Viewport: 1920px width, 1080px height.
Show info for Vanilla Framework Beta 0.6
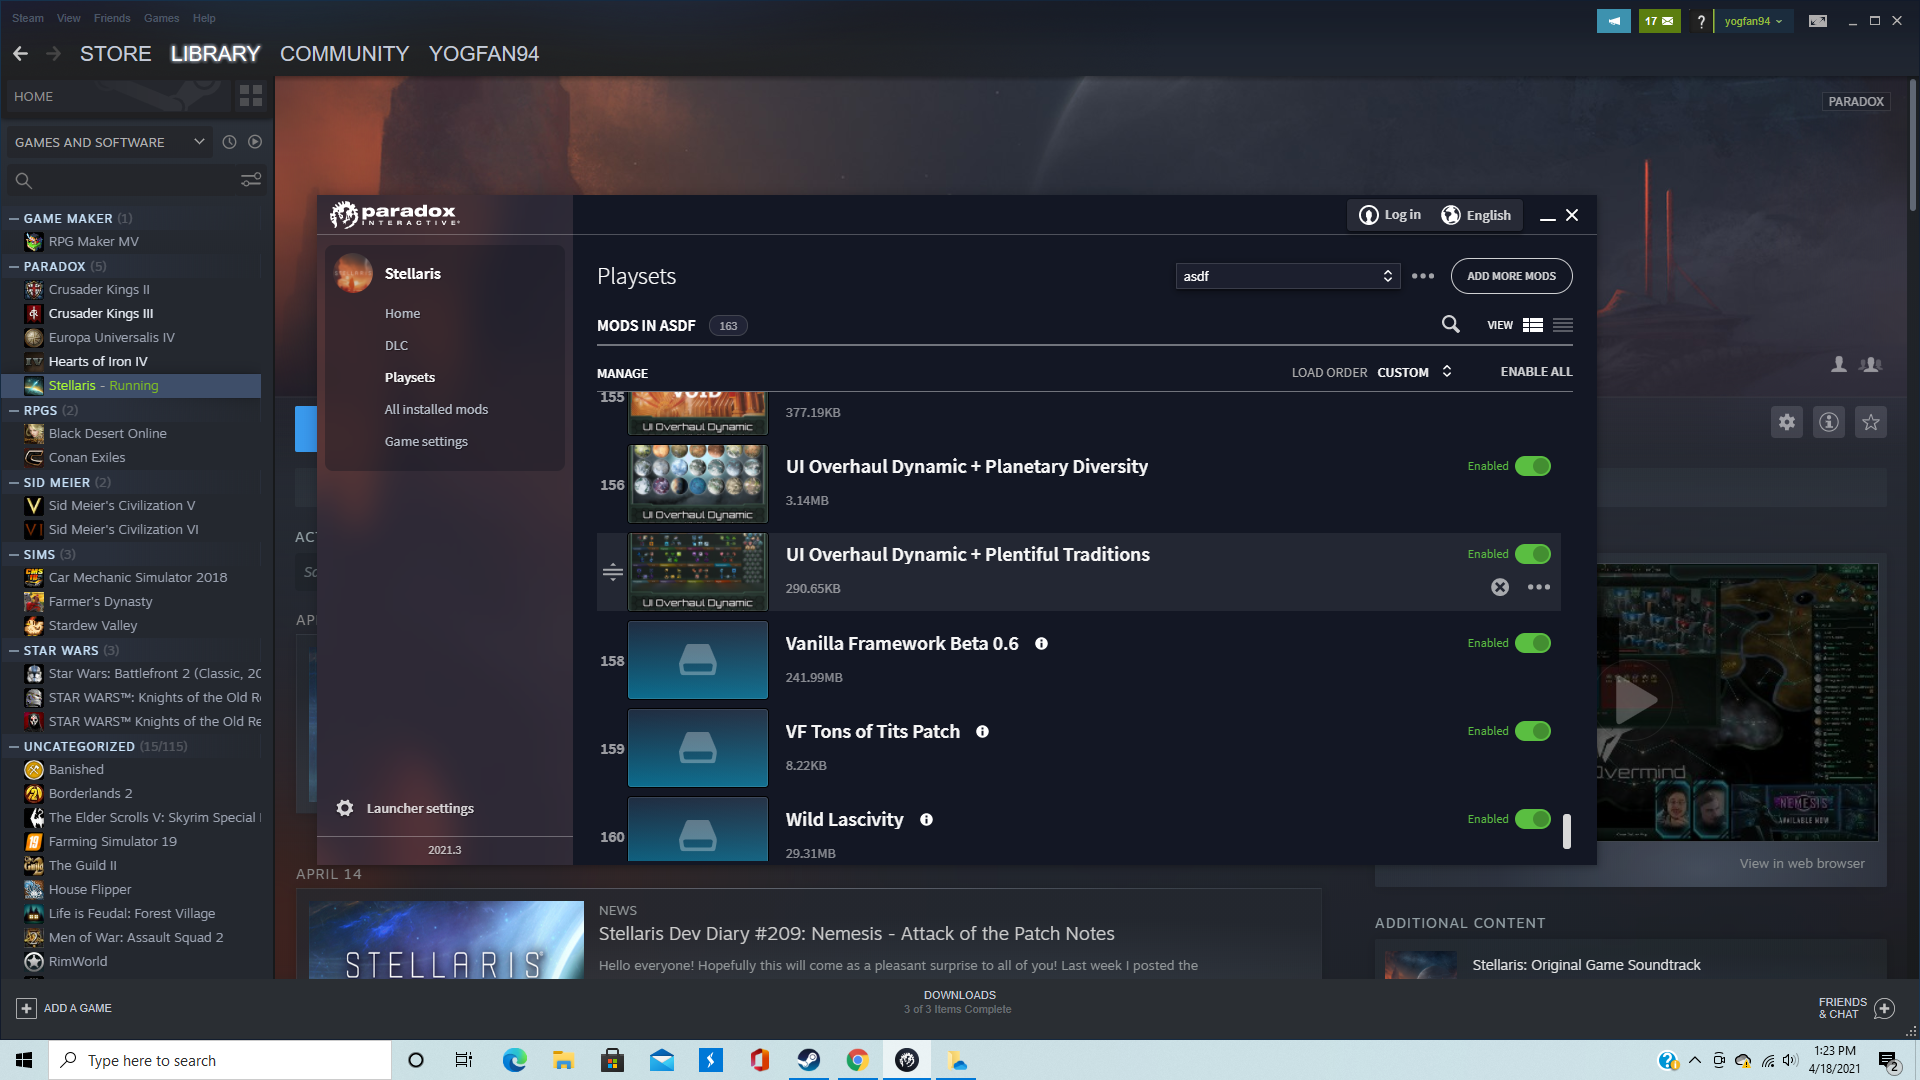(x=1041, y=644)
